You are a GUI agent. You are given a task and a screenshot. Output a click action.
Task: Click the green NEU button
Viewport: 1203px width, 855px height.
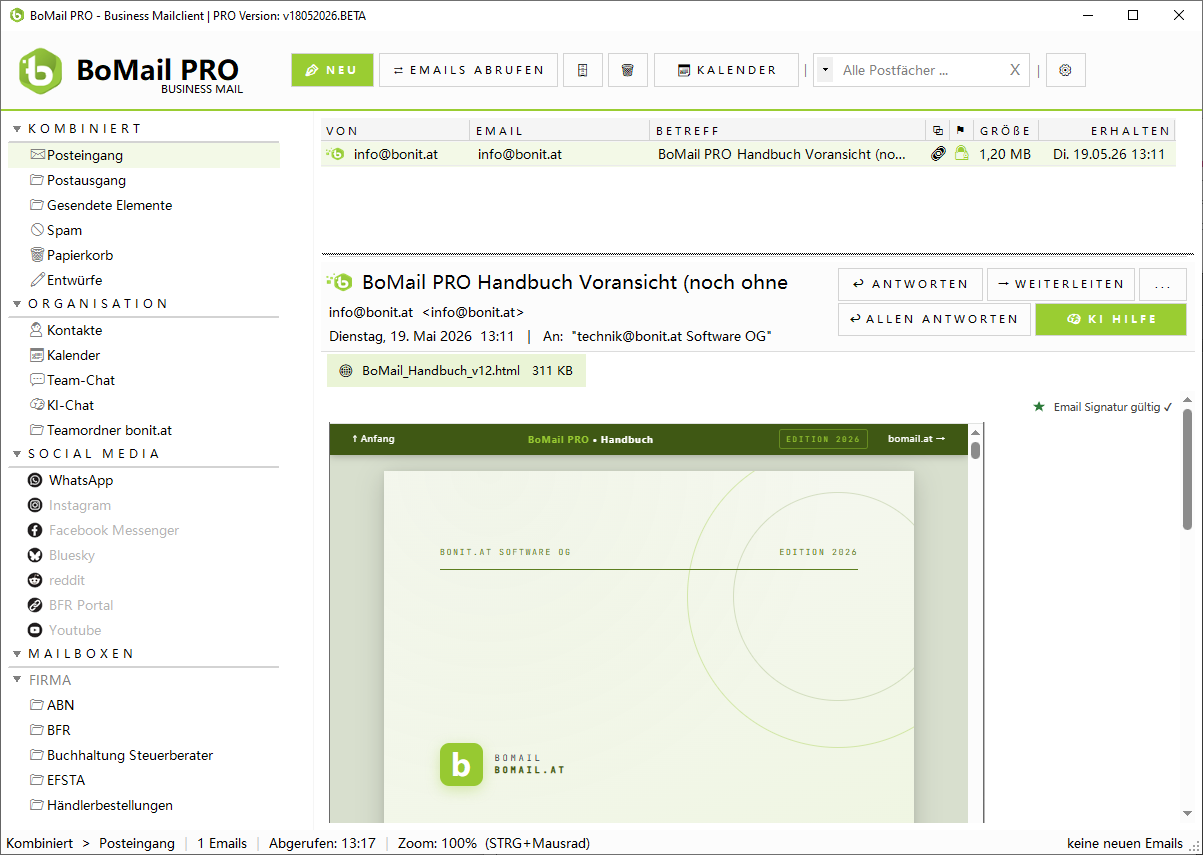[x=332, y=70]
